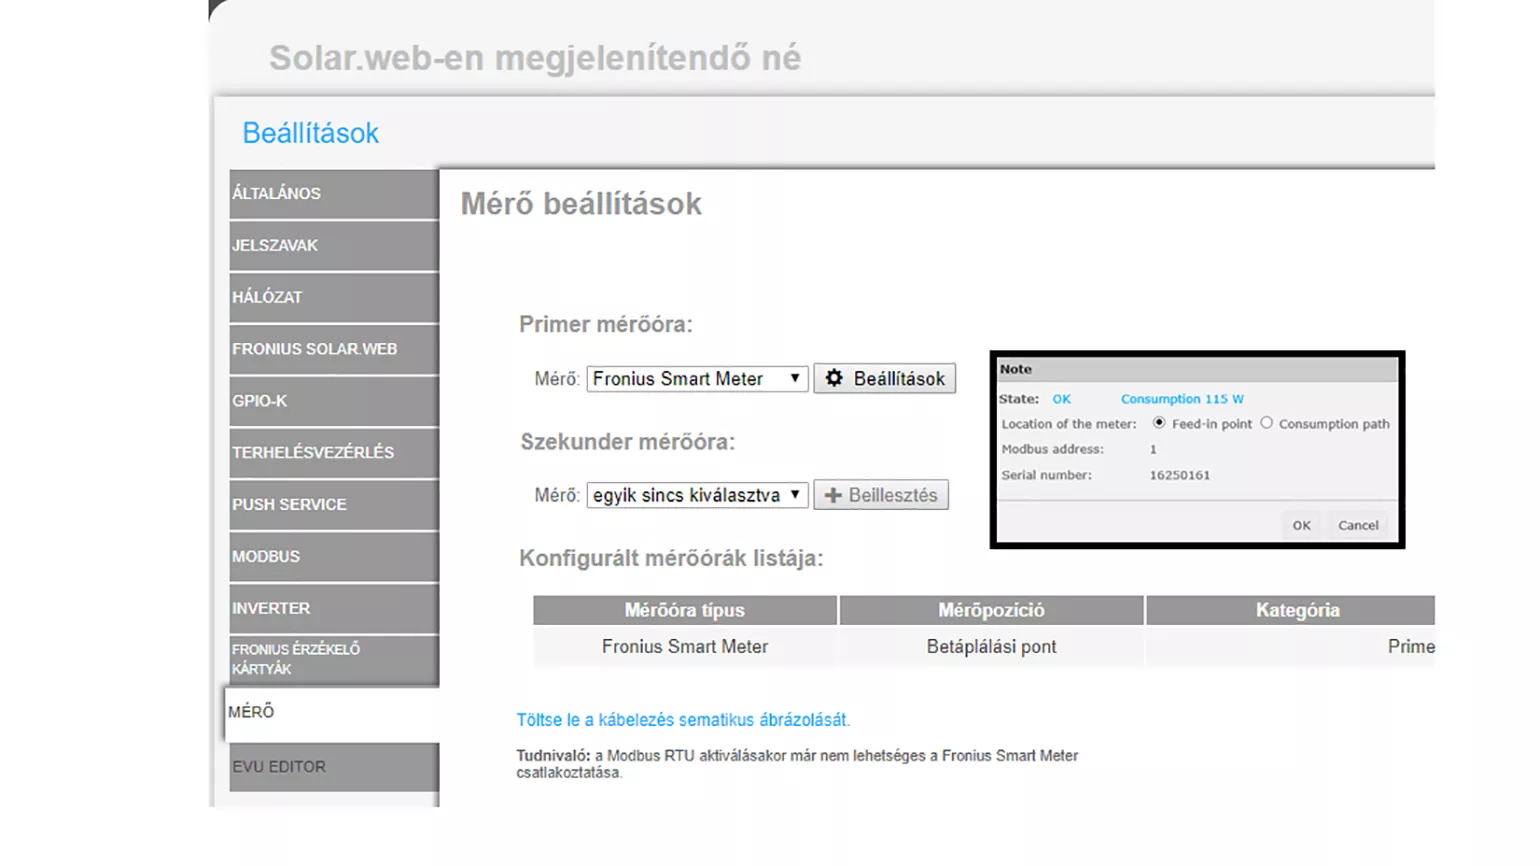Select Betáplálási pont table cell
This screenshot has height=866, width=1540.
point(991,647)
